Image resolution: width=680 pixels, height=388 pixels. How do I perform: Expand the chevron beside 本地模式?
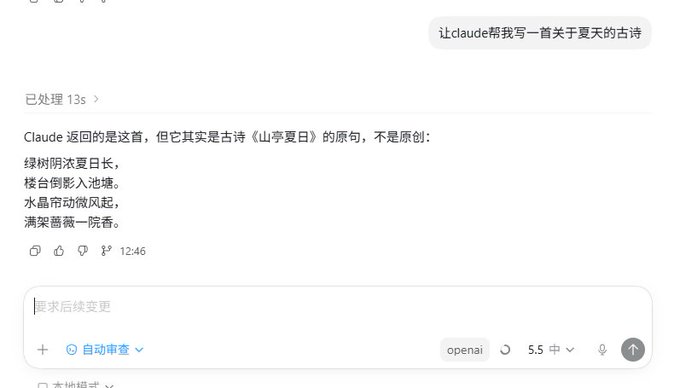click(109, 385)
